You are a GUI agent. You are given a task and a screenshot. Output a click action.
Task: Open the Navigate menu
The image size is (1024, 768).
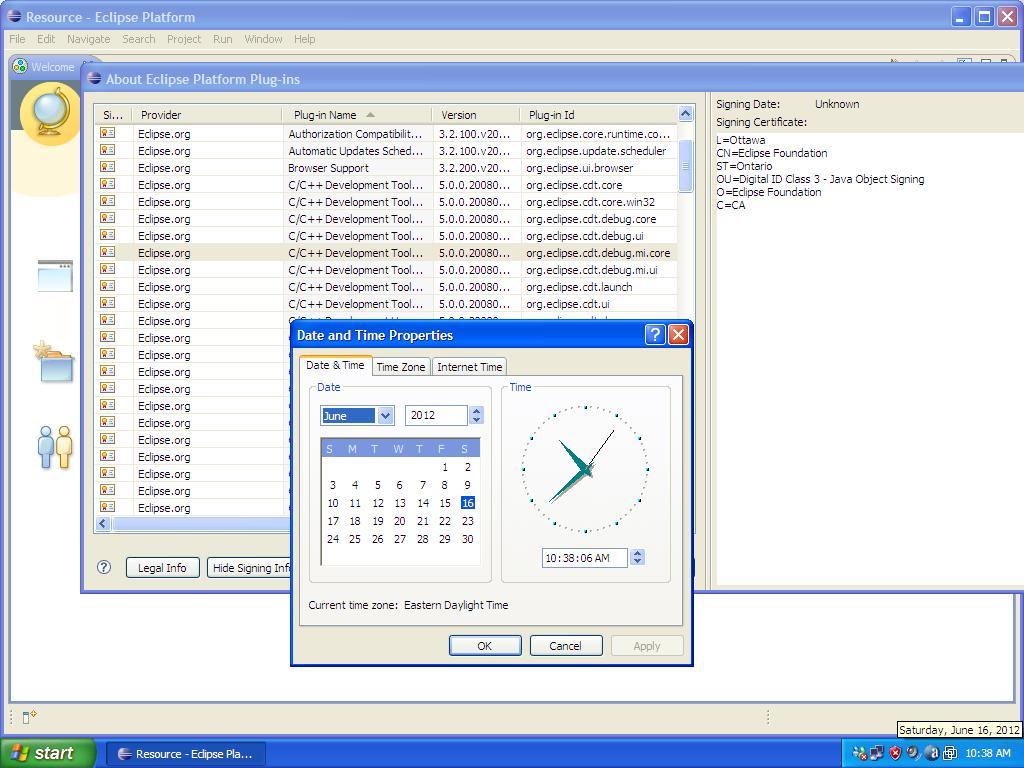click(x=88, y=39)
